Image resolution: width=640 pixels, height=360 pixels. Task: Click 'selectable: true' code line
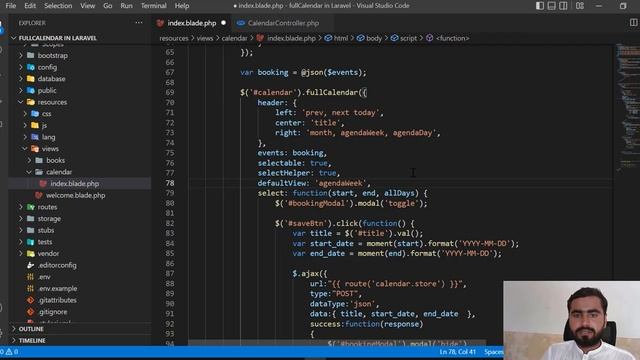294,163
